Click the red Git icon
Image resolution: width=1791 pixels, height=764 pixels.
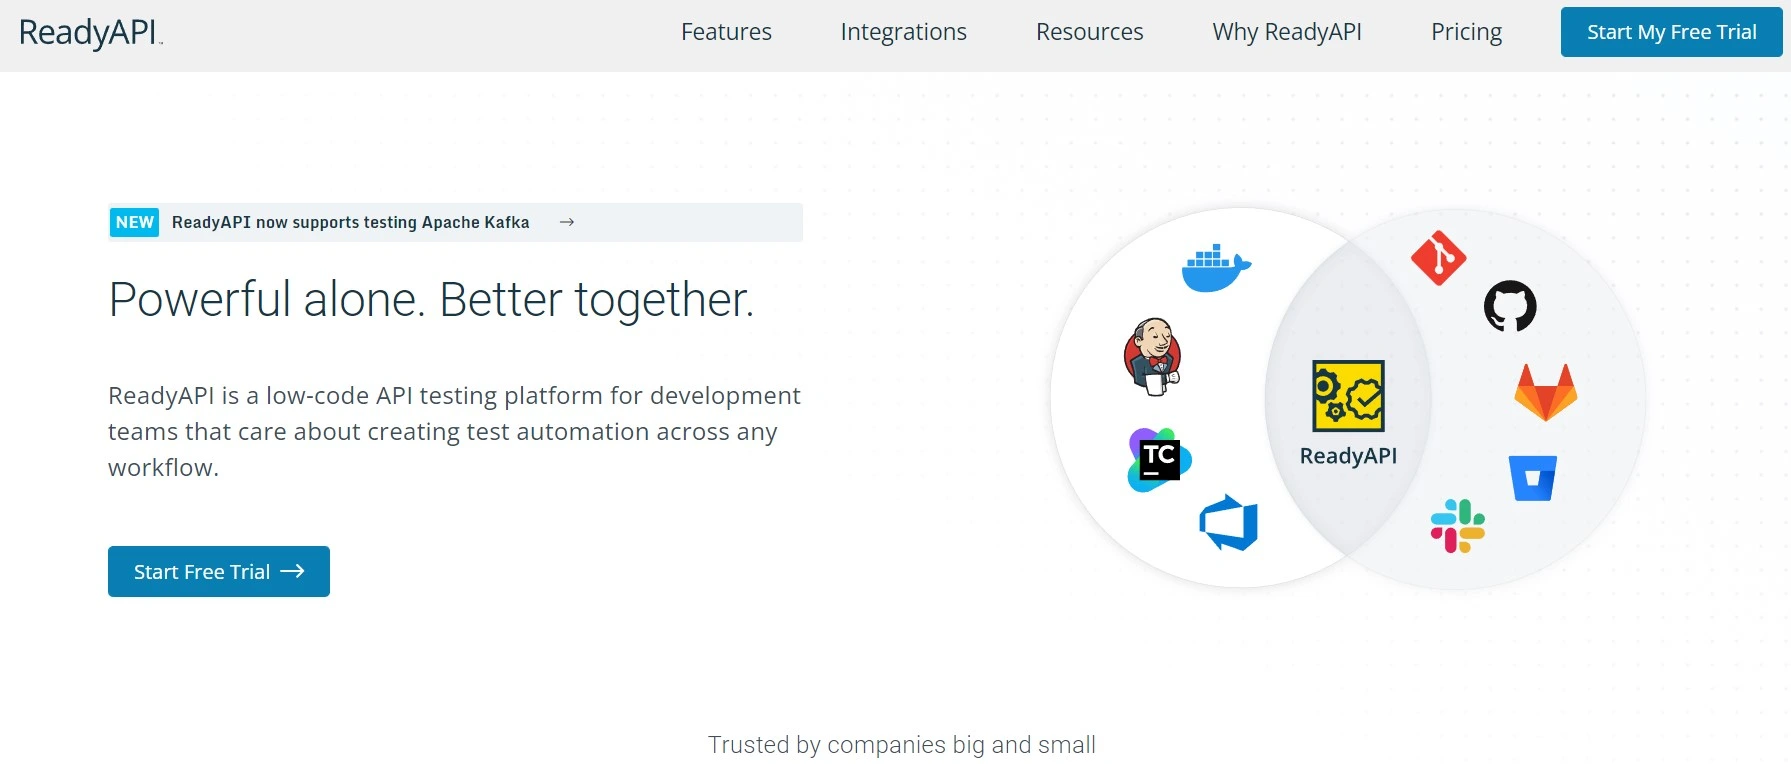click(1438, 258)
